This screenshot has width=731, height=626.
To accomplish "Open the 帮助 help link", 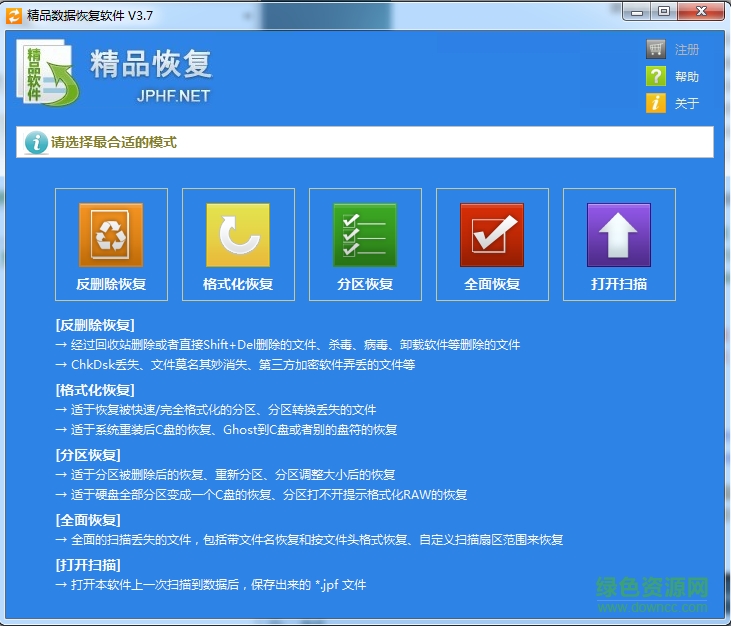I will pyautogui.click(x=687, y=76).
